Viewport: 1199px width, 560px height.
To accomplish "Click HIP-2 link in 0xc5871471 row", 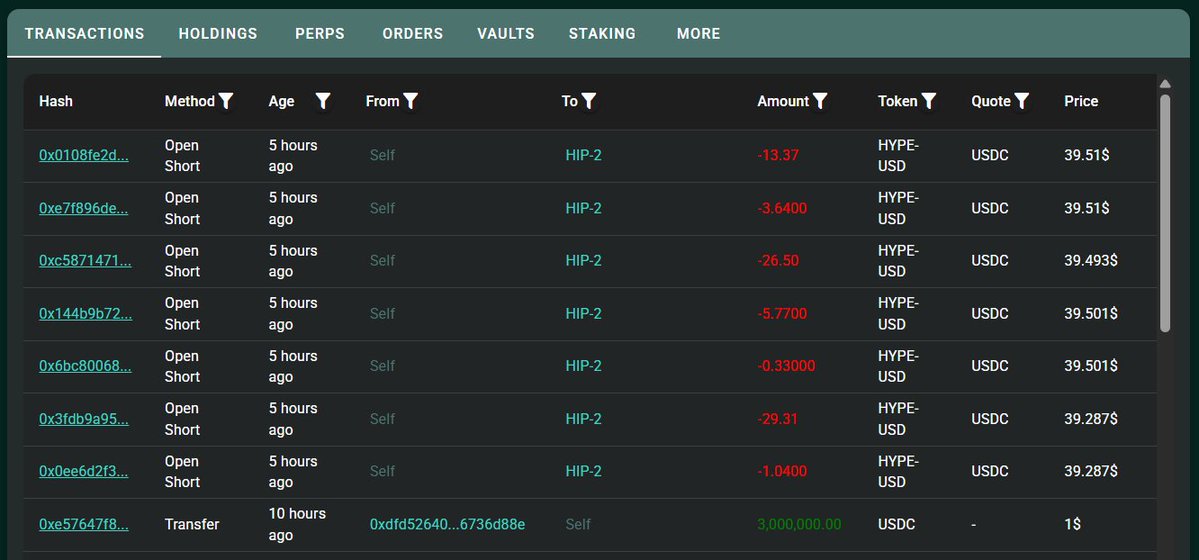I will [583, 261].
